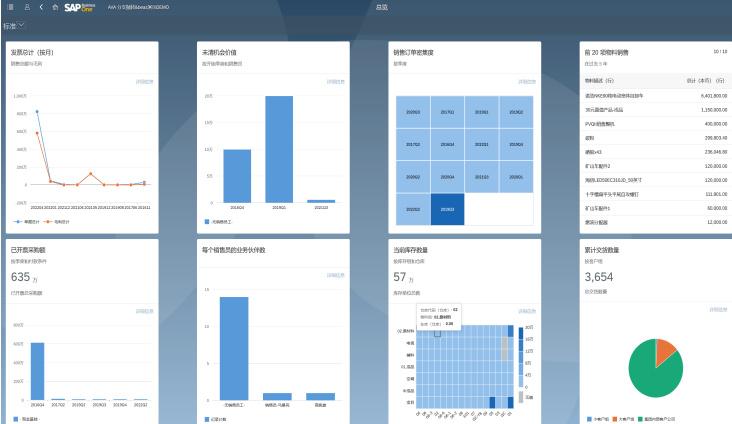This screenshot has width=732, height=424.
Task: Select the darkest cell in 销售订单密集度 heatmap
Action: (x=447, y=209)
